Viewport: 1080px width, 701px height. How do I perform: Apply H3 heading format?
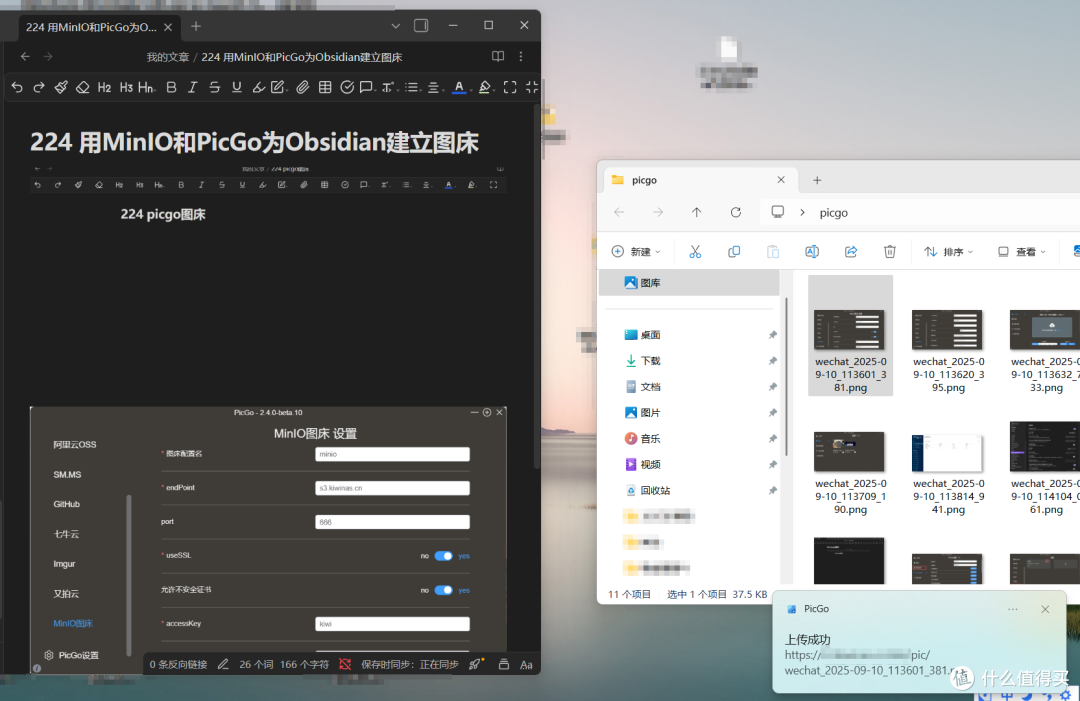126,87
